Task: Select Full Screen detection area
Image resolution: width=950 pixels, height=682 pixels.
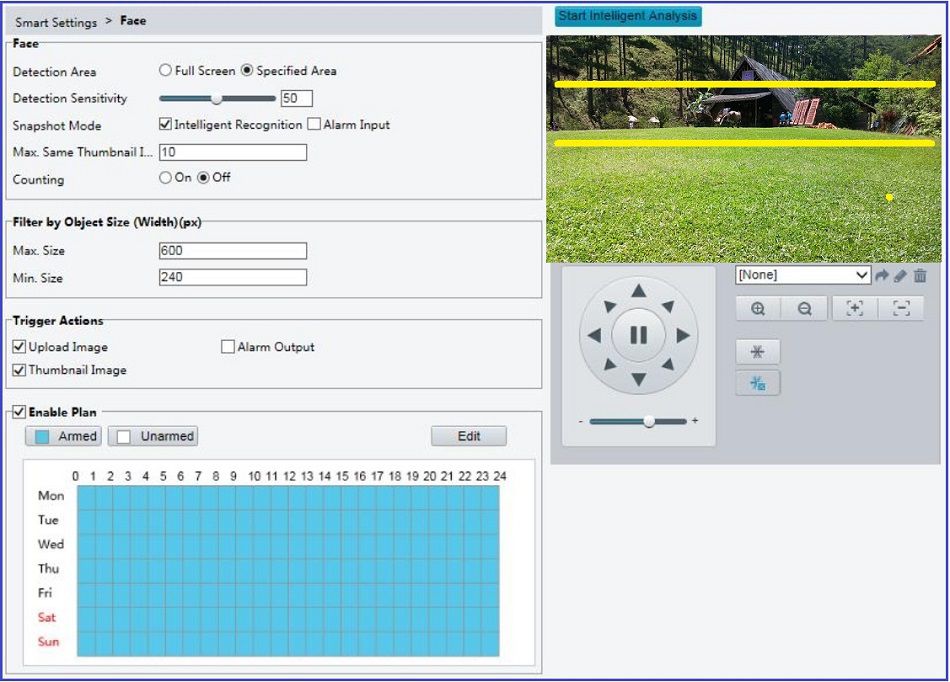Action: (165, 70)
